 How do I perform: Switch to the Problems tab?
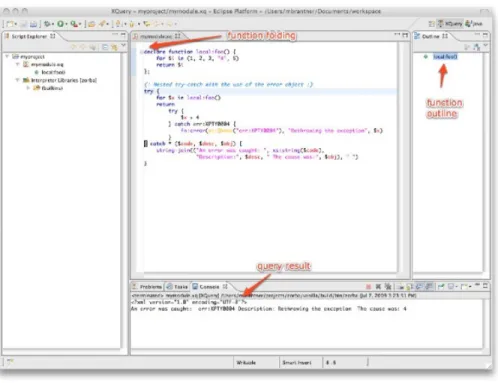[x=148, y=287]
